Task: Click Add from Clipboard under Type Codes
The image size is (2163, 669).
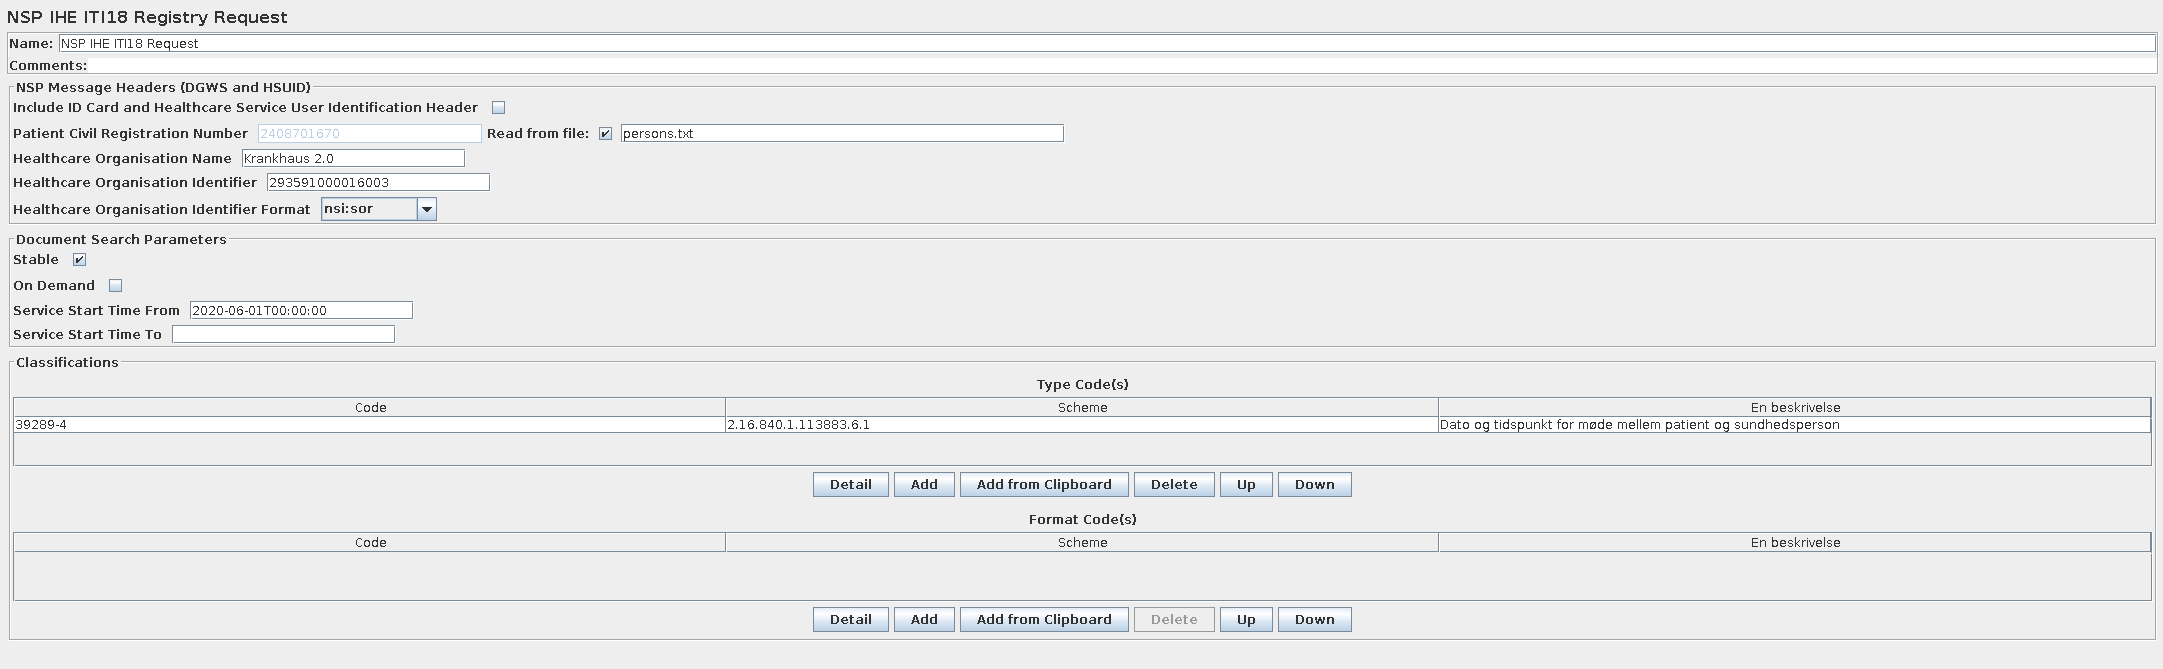Action: point(1044,485)
